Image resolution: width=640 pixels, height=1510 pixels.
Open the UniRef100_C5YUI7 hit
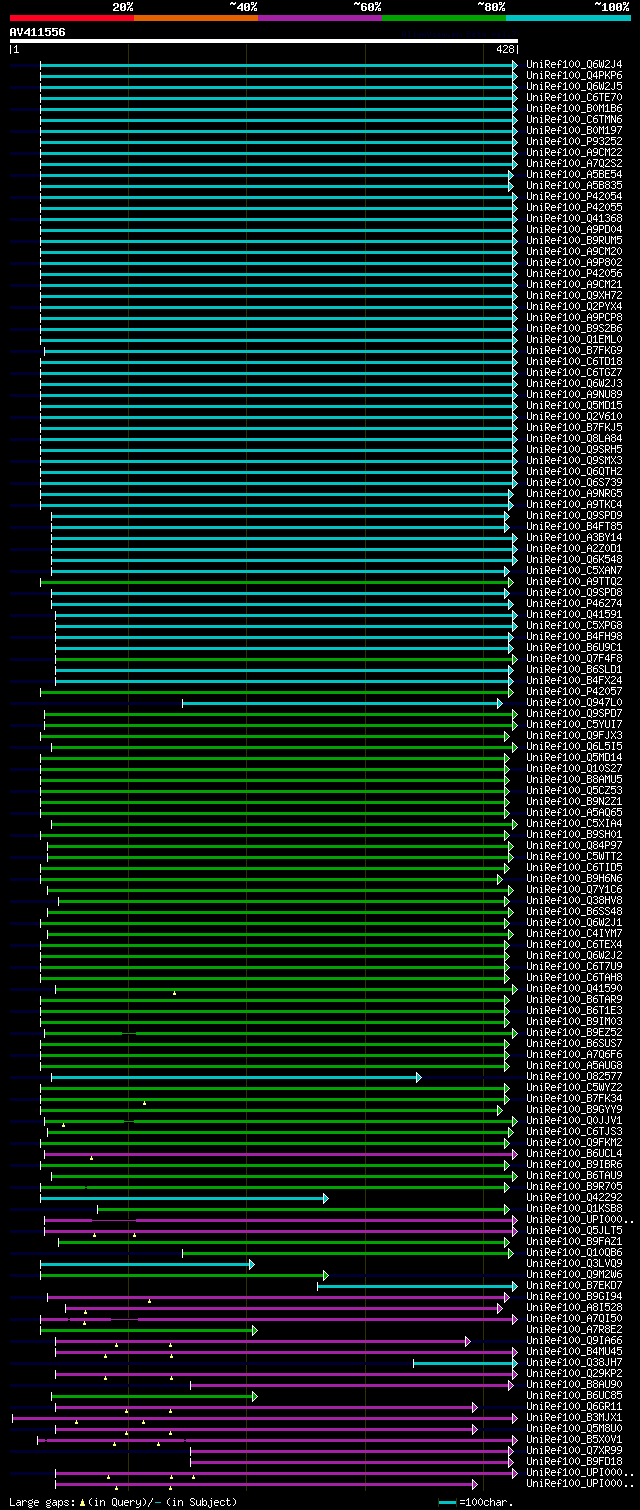point(574,725)
